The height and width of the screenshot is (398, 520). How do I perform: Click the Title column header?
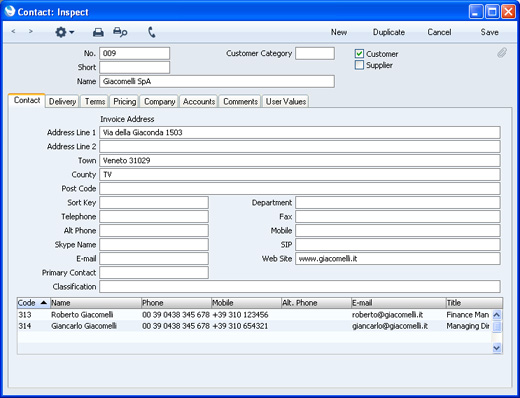474,303
